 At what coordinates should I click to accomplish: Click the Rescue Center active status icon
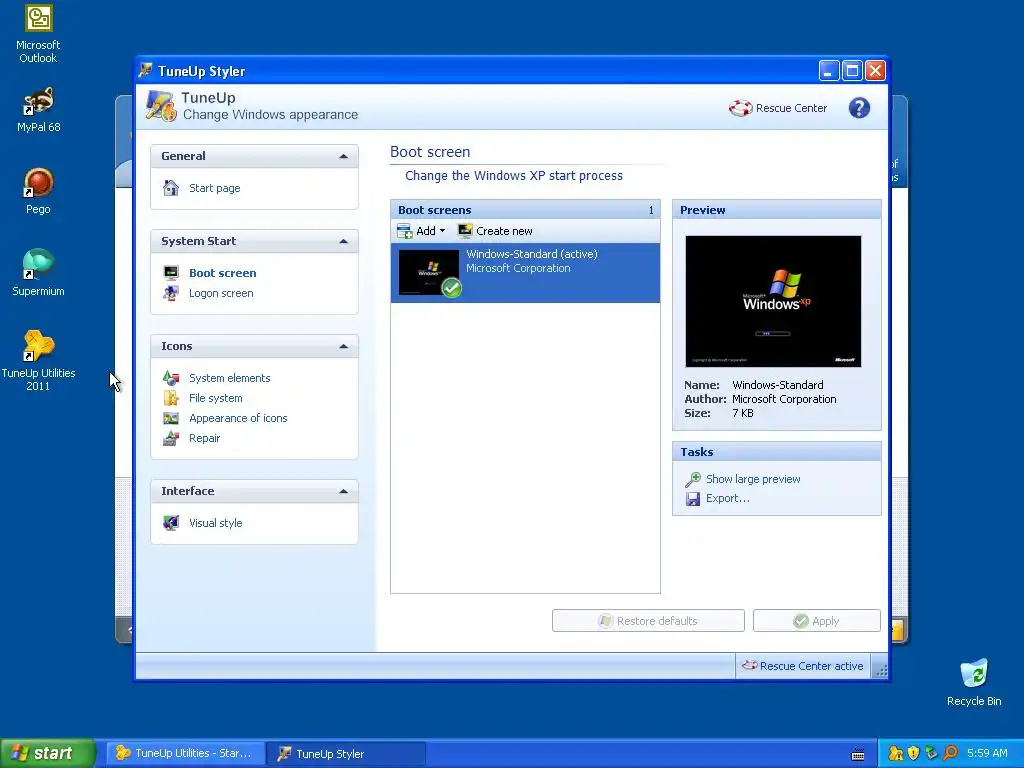point(749,665)
